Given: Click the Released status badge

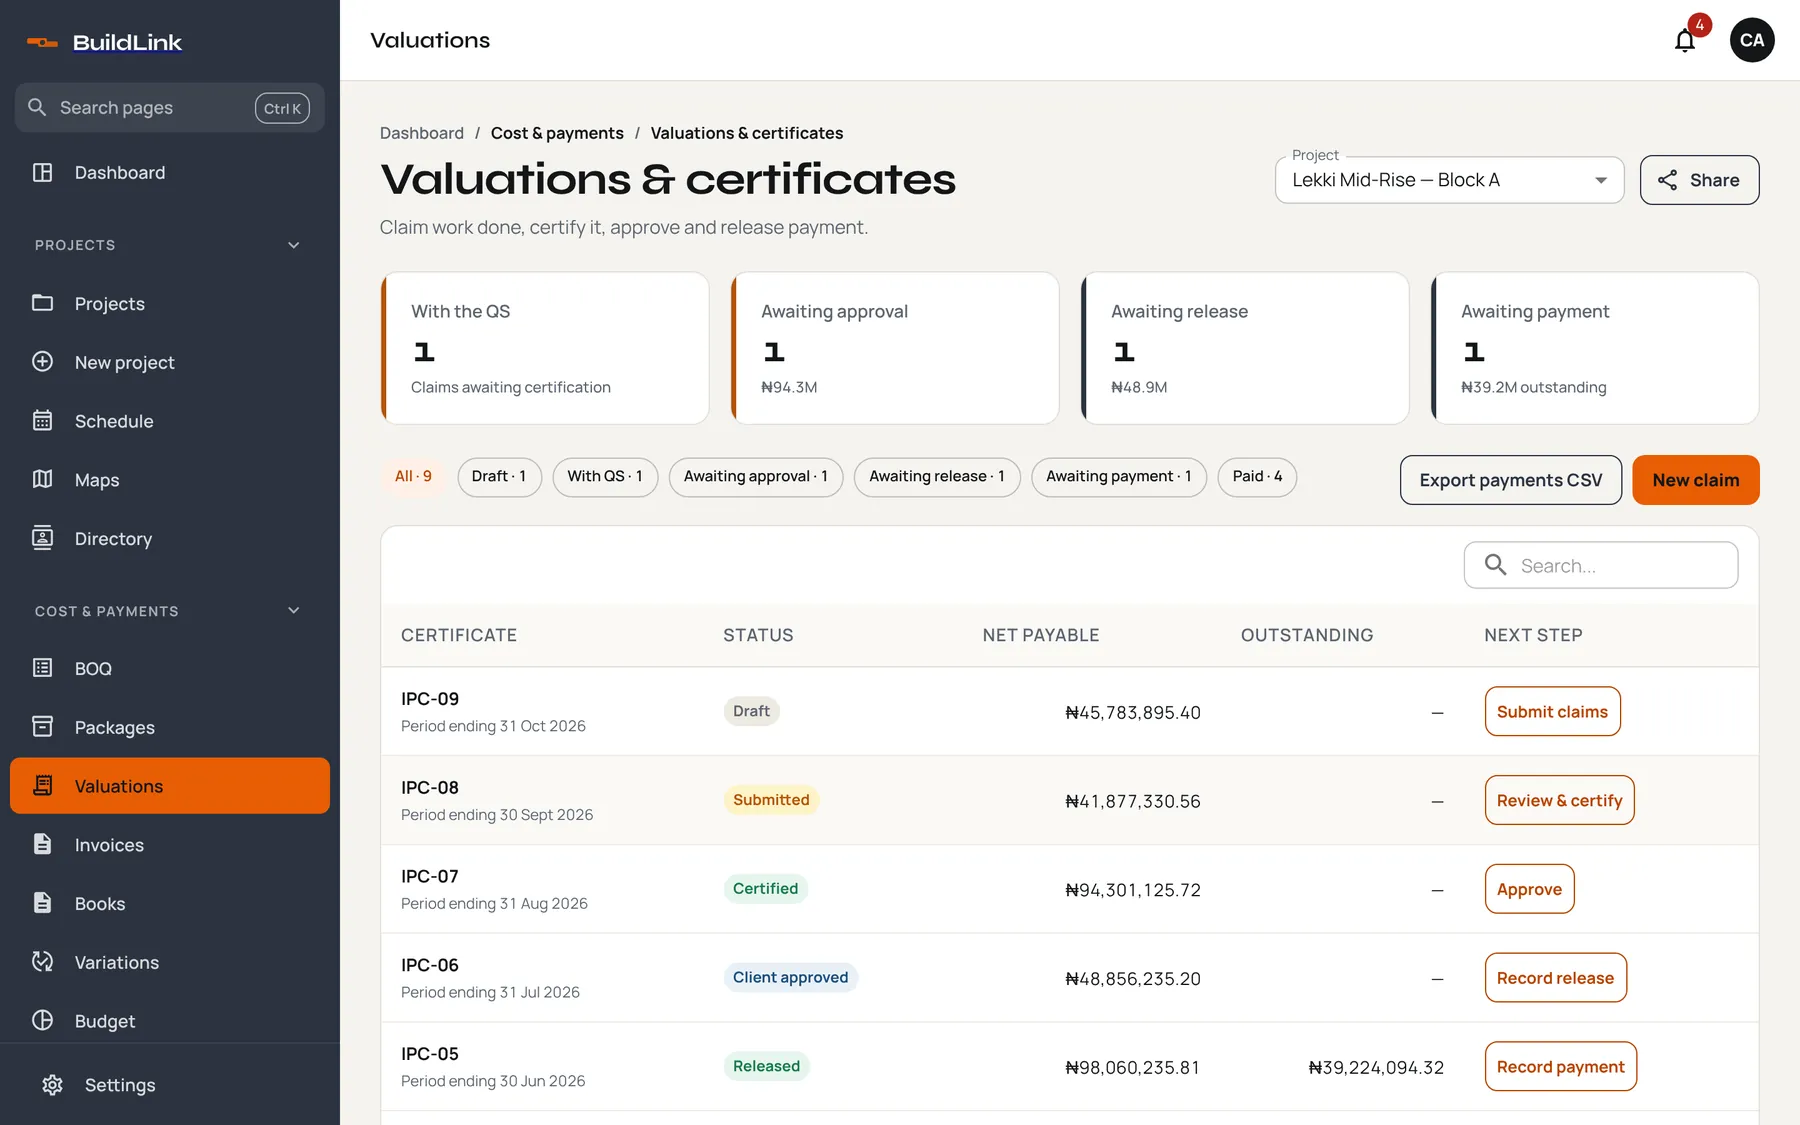Looking at the screenshot, I should [766, 1066].
